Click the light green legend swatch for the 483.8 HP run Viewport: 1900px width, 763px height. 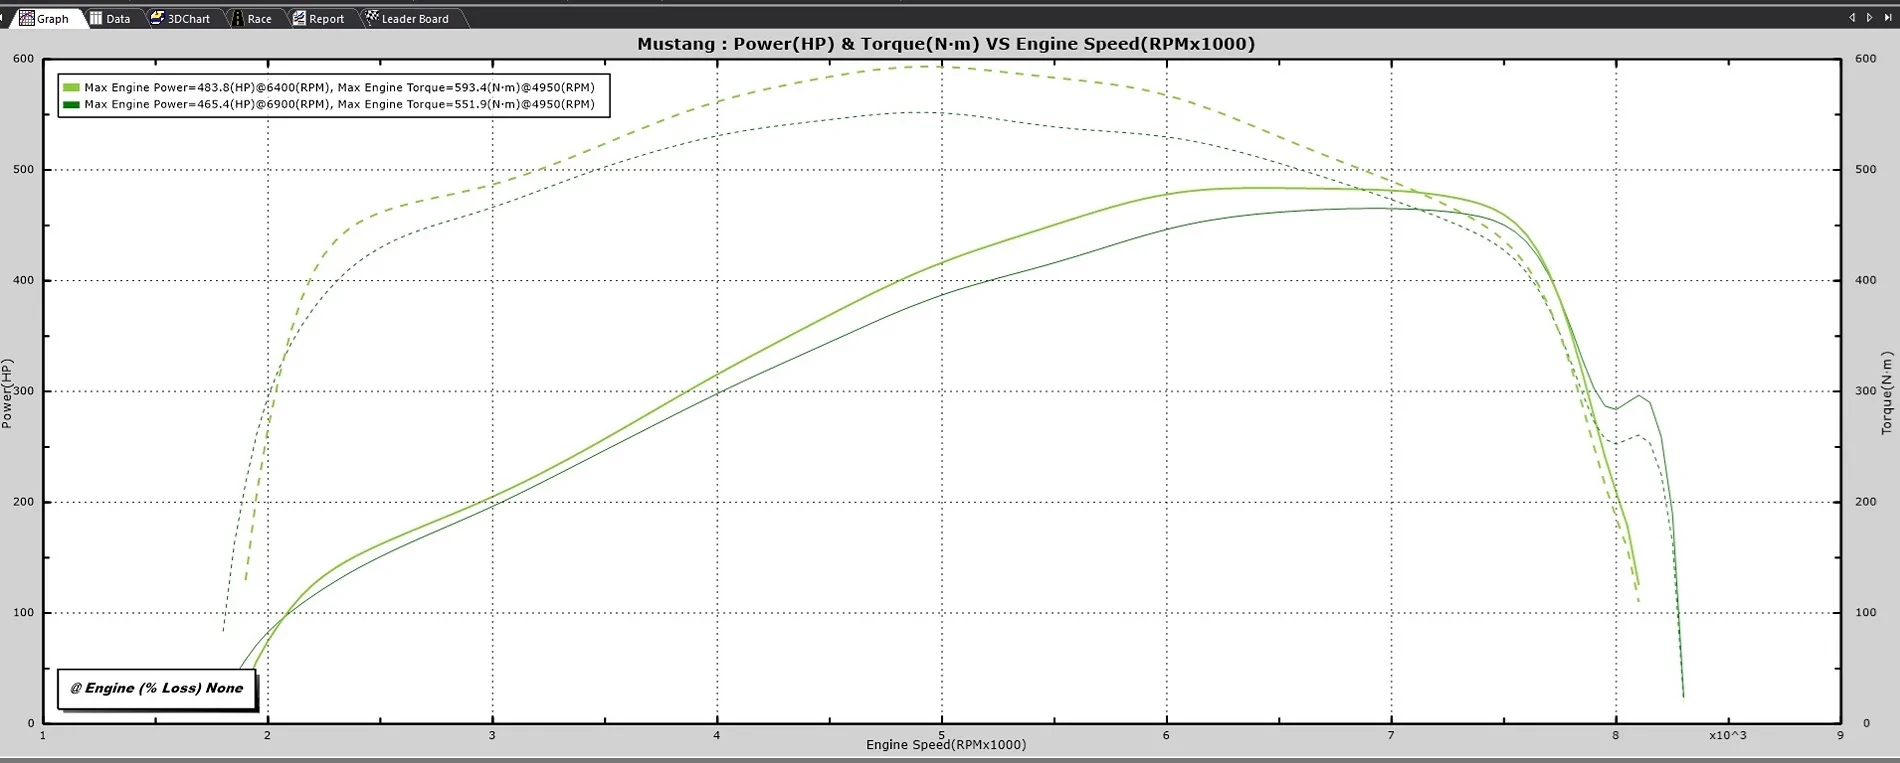tap(71, 88)
